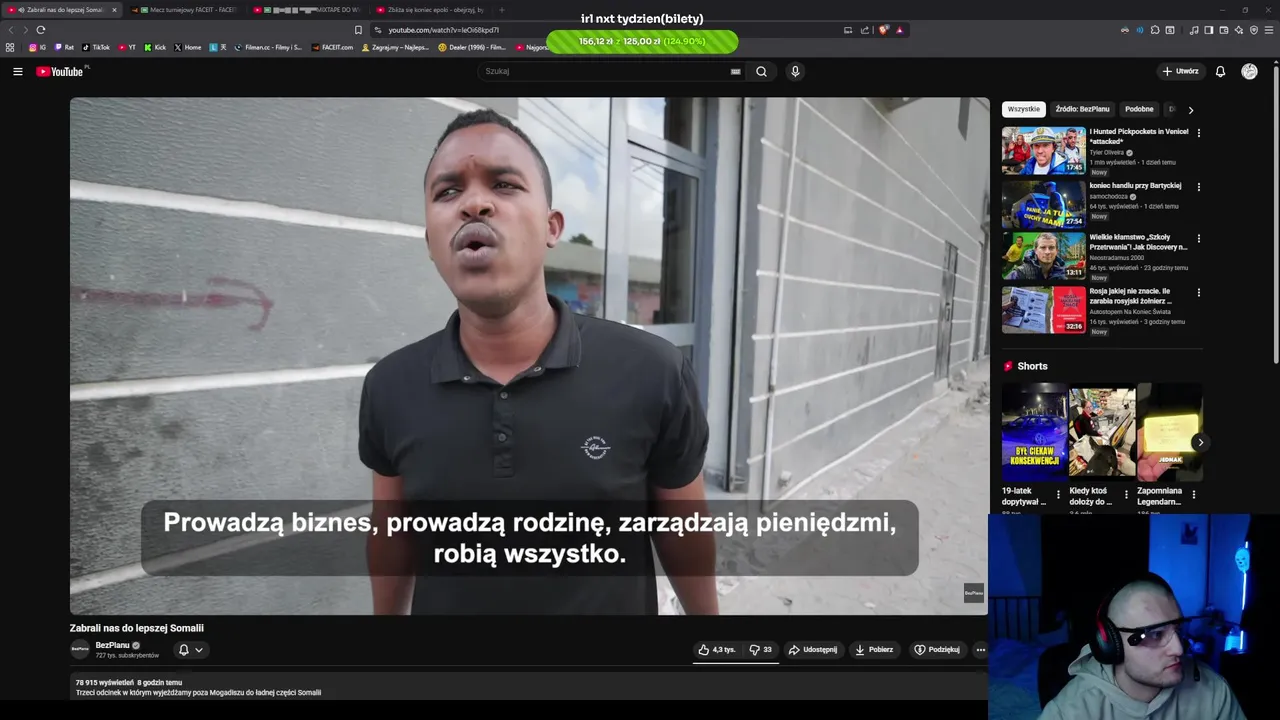Toggle the browser sidebar panel
Screen dimensions: 1280x720
click(x=1208, y=30)
